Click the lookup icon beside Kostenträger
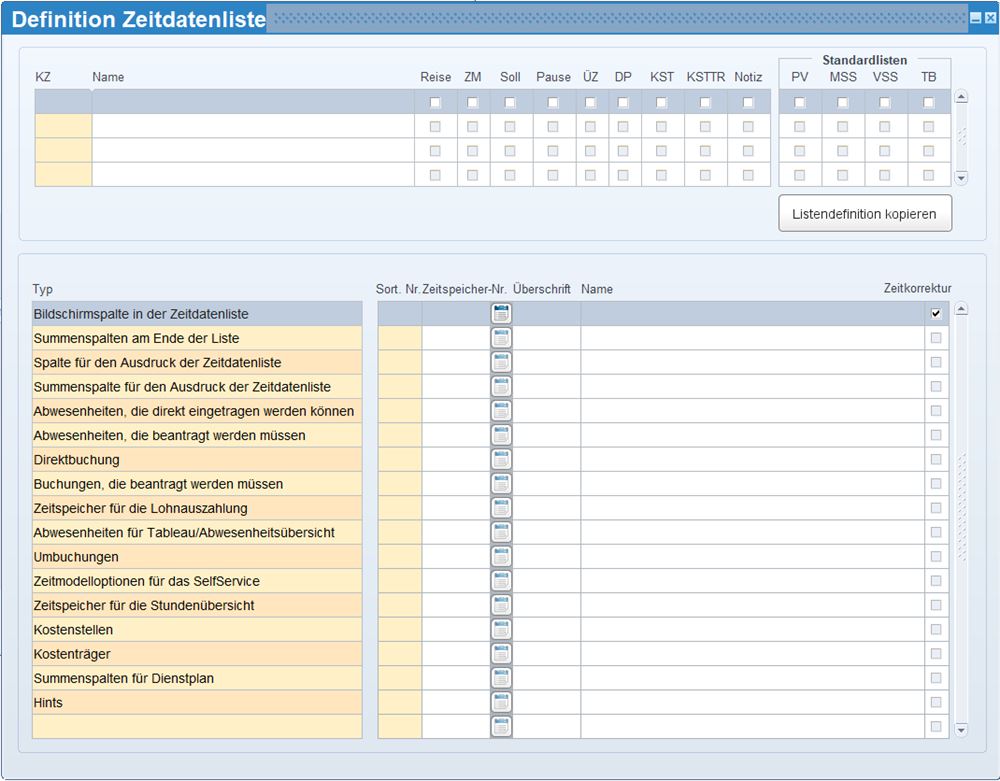Screen dimensions: 1000x781 click(x=501, y=653)
